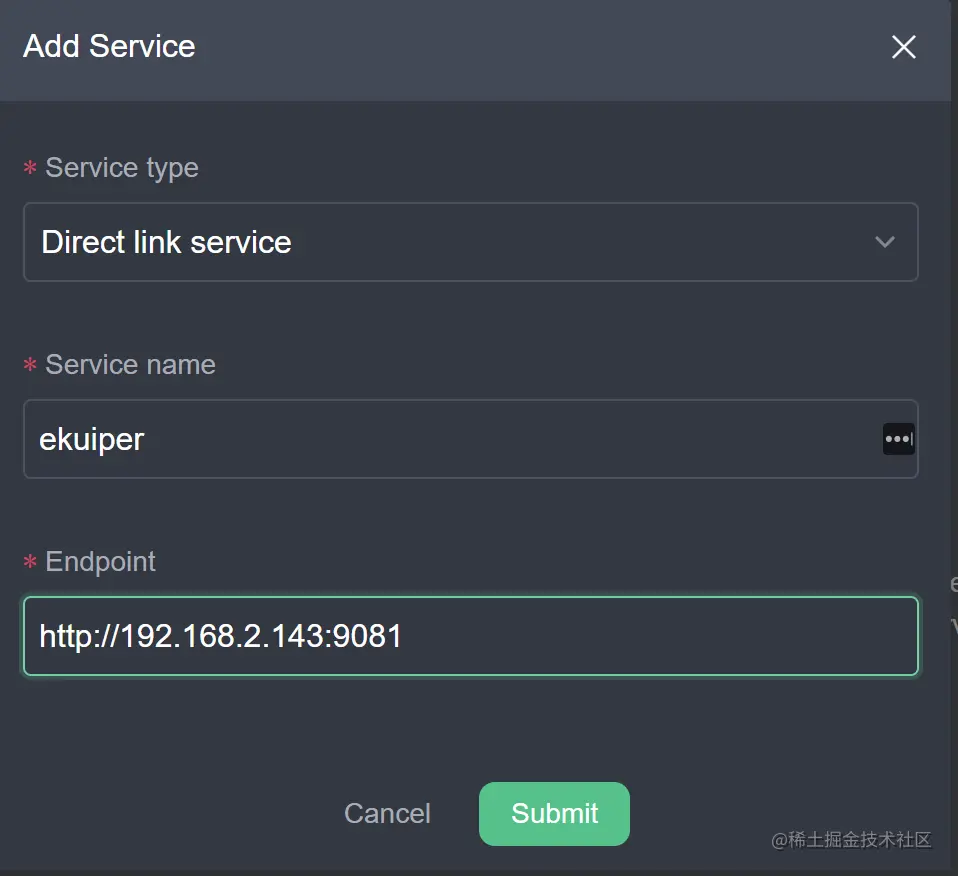
Task: Cancel adding the service
Action: (x=387, y=814)
